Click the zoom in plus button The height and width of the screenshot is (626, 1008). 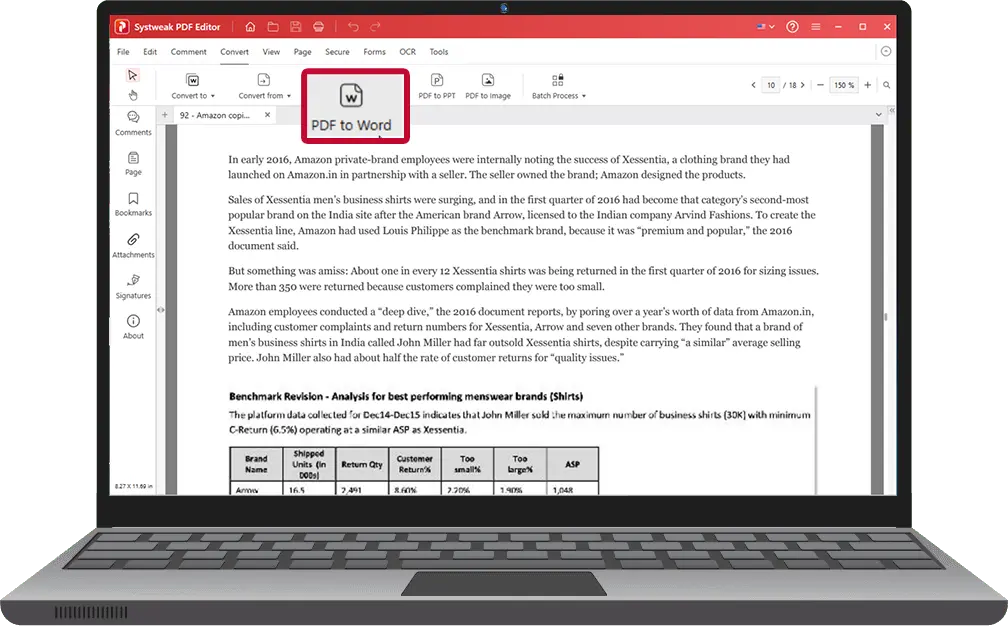(867, 86)
